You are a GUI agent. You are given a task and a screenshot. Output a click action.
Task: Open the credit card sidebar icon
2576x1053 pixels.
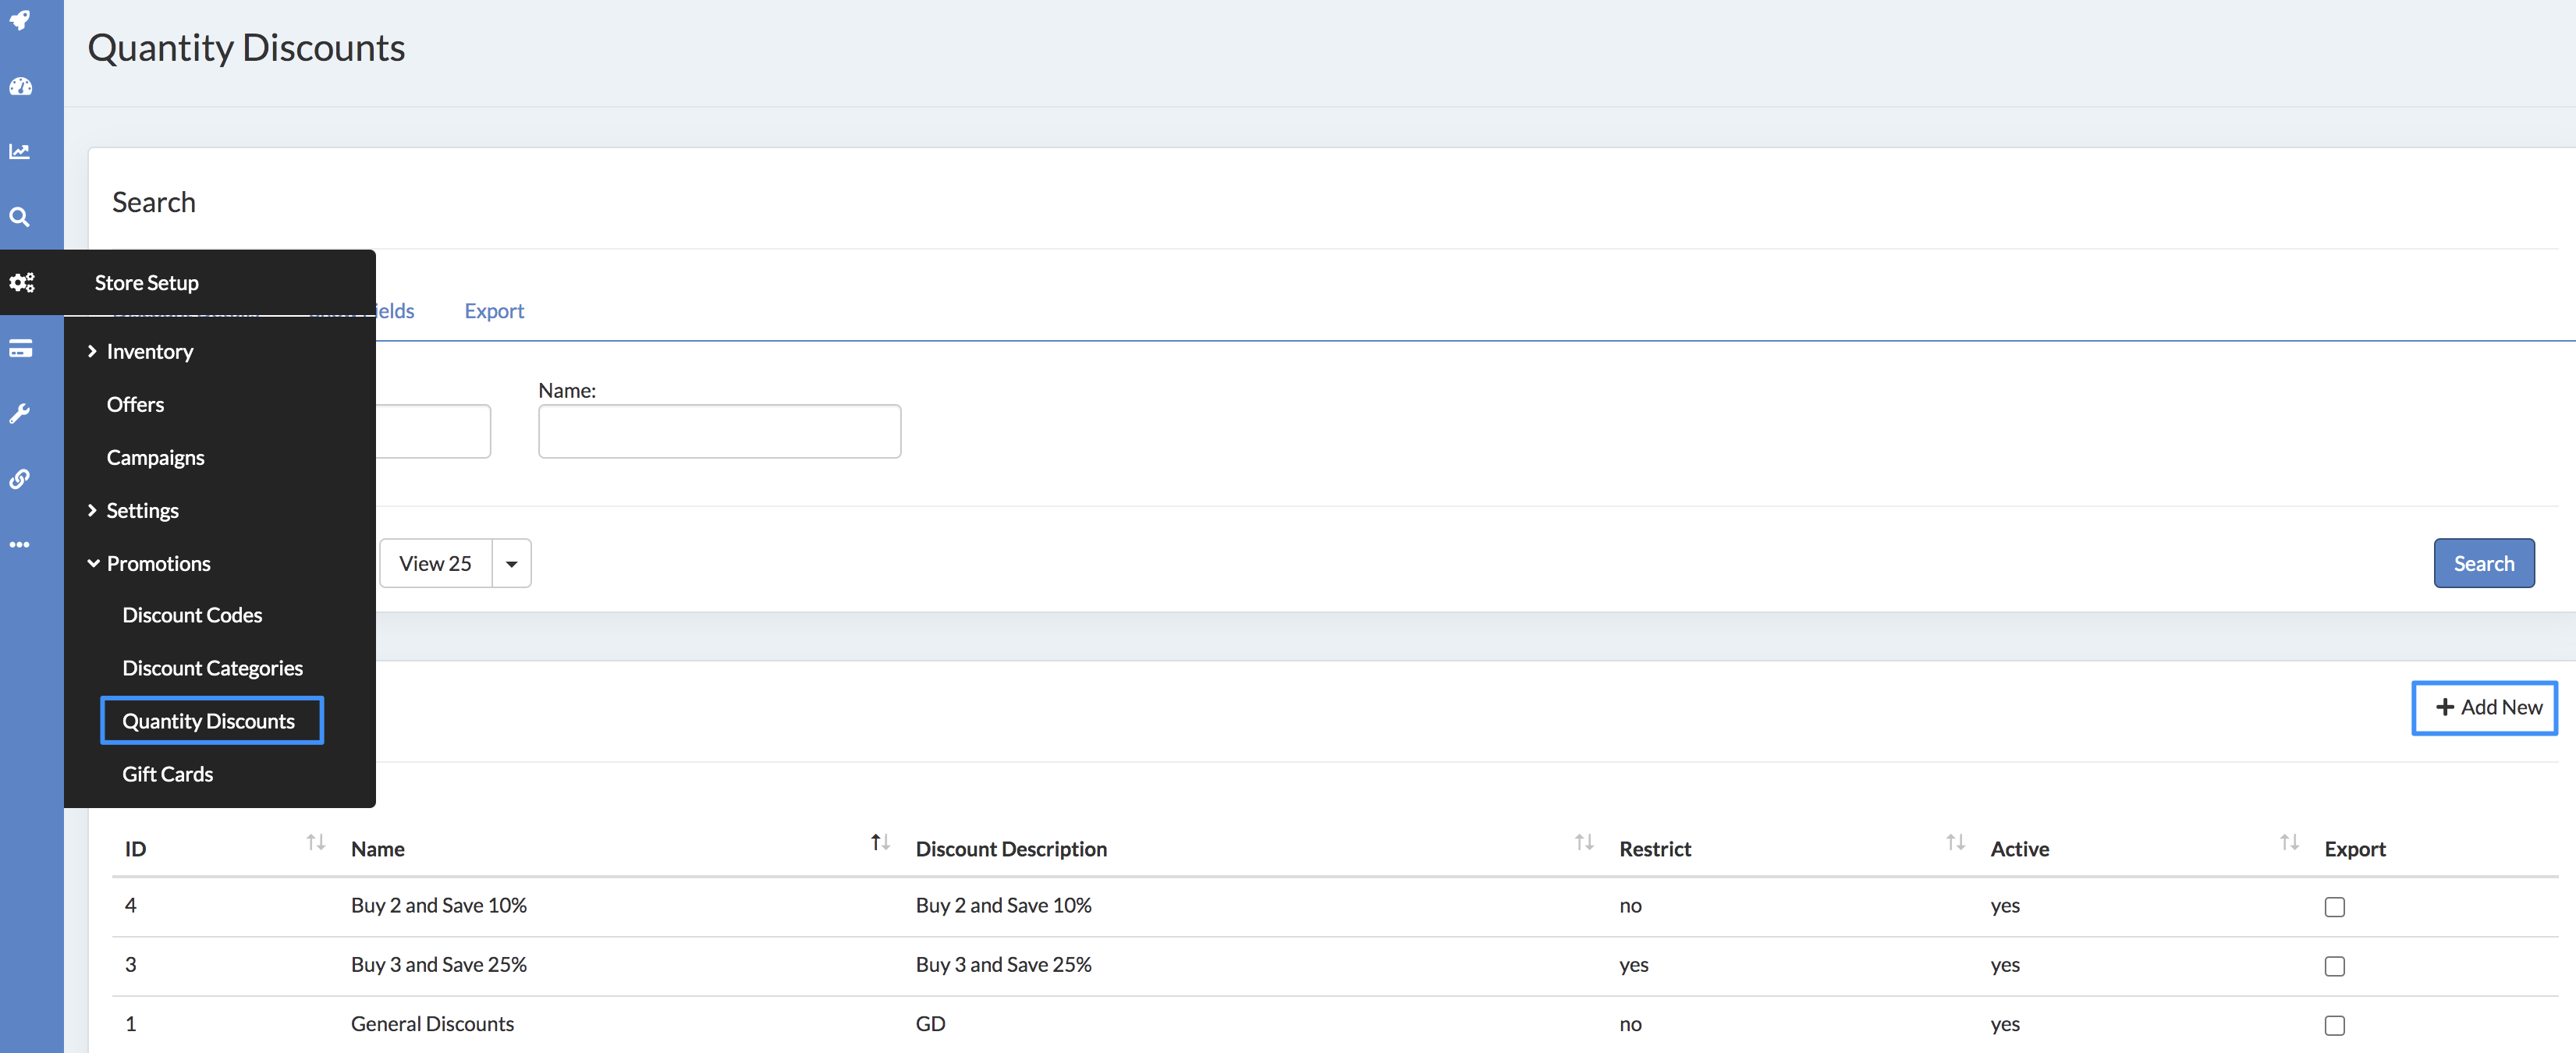pos(20,348)
